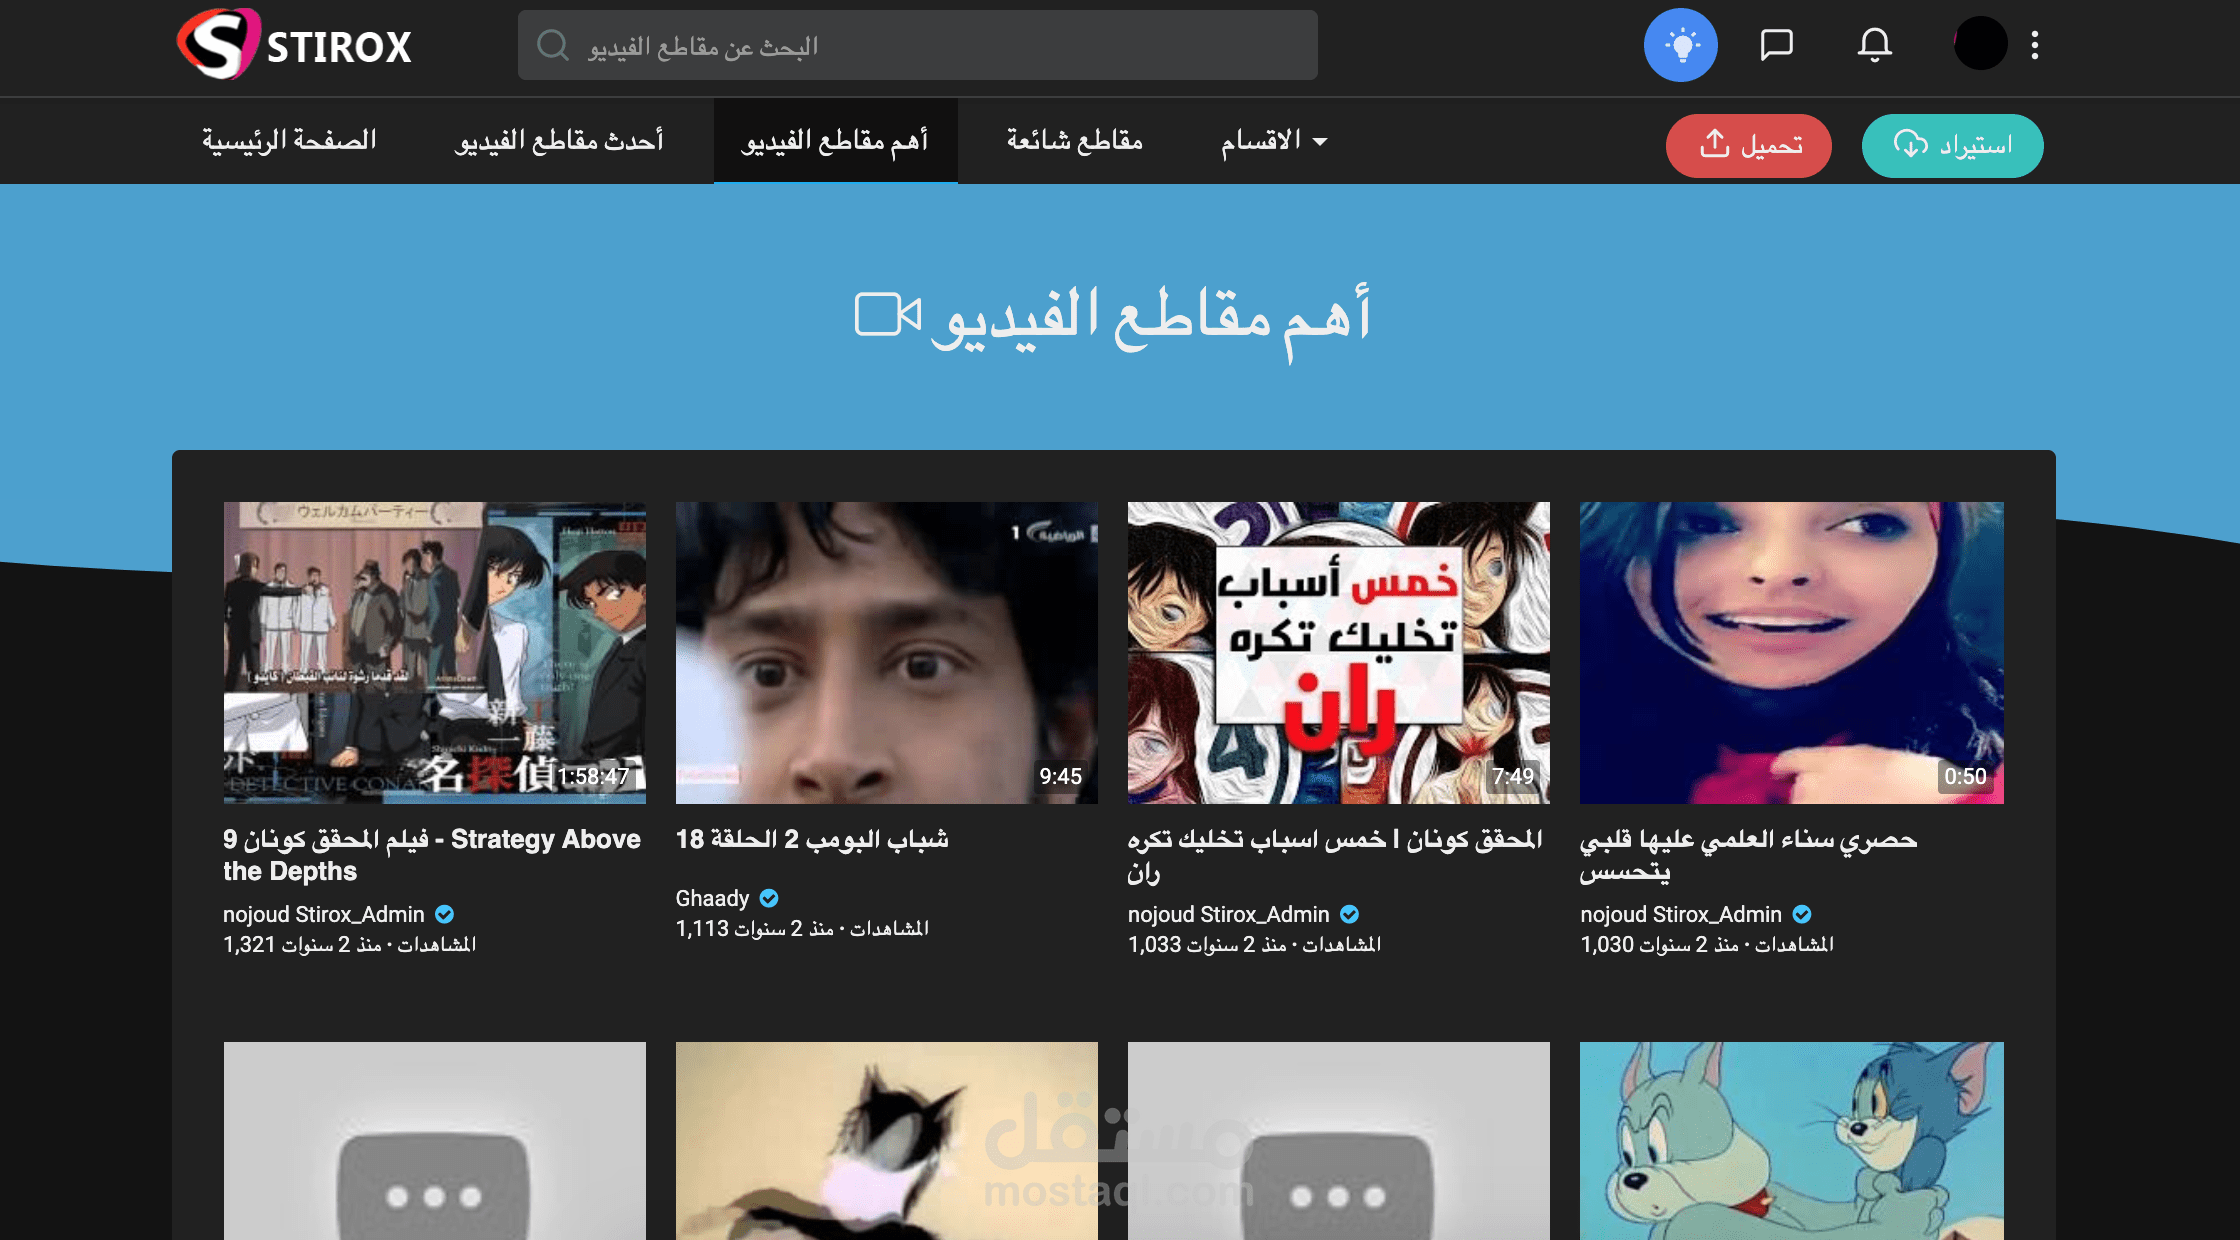Click the magnifier icon in the search bar
The image size is (2240, 1240).
[552, 44]
